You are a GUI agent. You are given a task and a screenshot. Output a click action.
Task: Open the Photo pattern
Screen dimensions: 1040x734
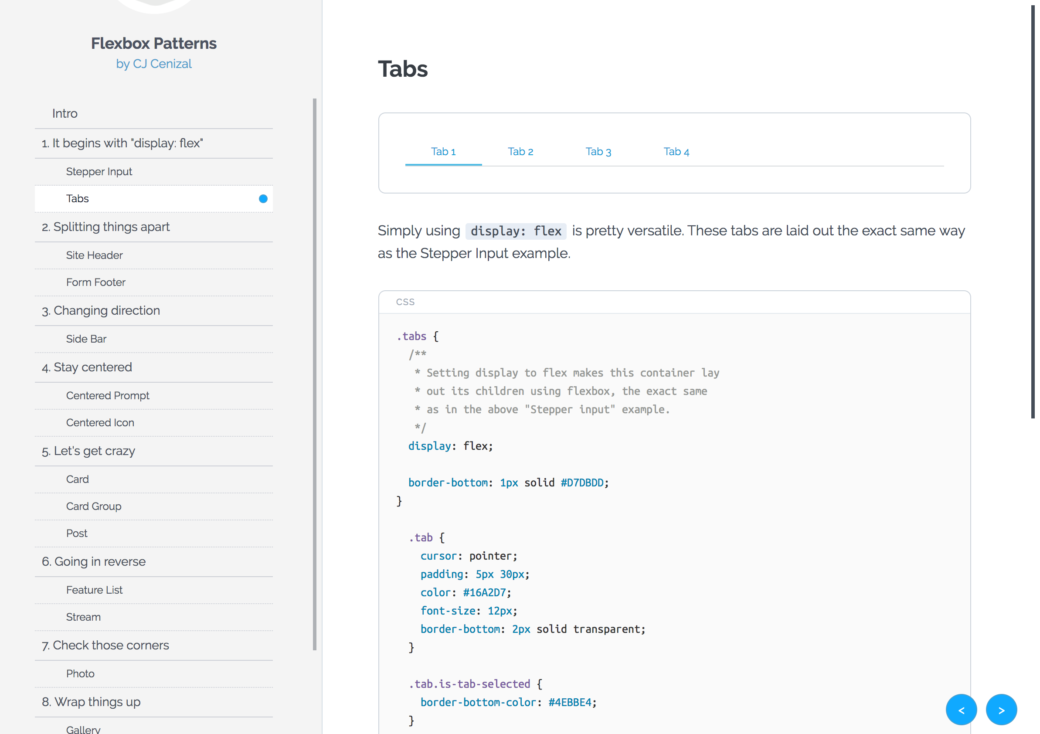coord(80,673)
